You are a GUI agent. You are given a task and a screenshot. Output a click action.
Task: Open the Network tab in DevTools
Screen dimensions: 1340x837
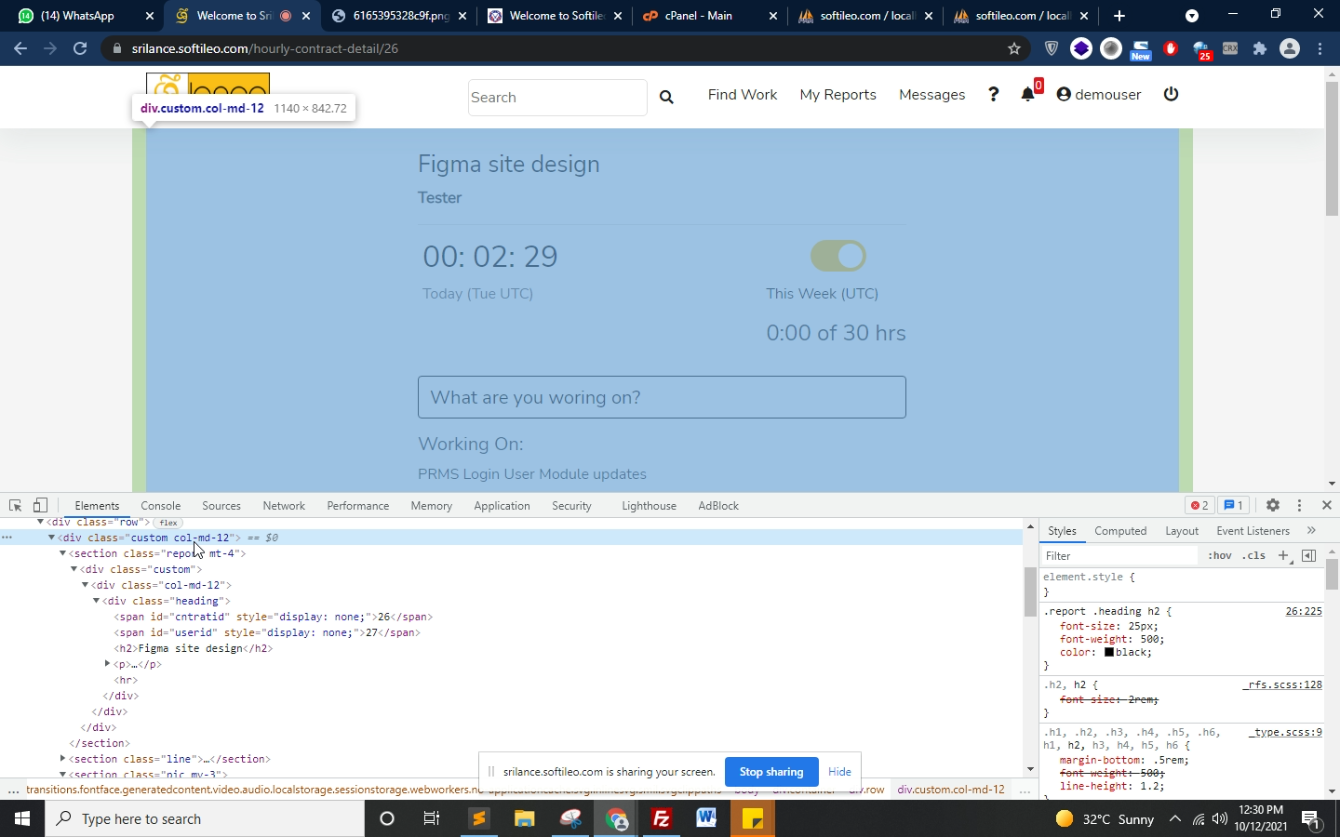pos(283,506)
